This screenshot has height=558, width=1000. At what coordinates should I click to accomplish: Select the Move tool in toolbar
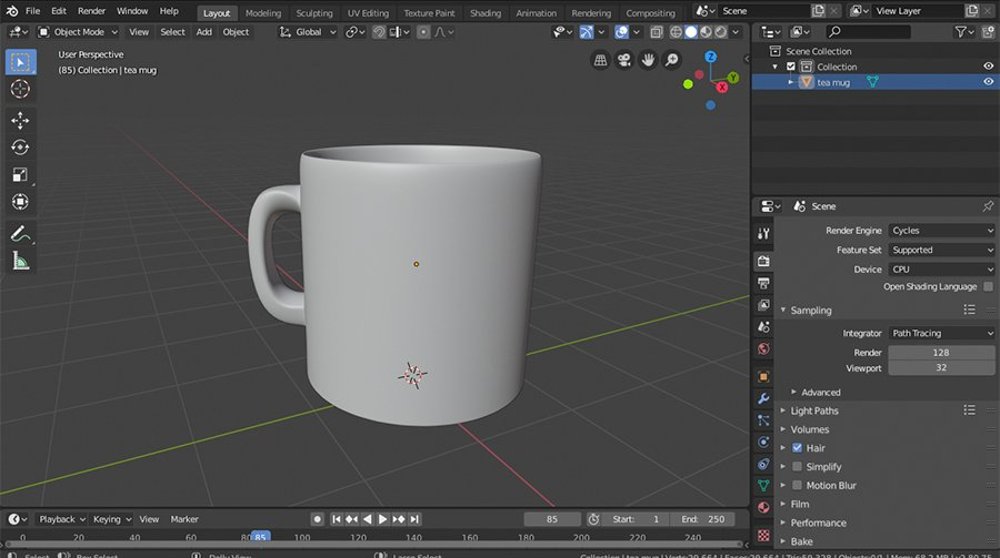pos(20,120)
